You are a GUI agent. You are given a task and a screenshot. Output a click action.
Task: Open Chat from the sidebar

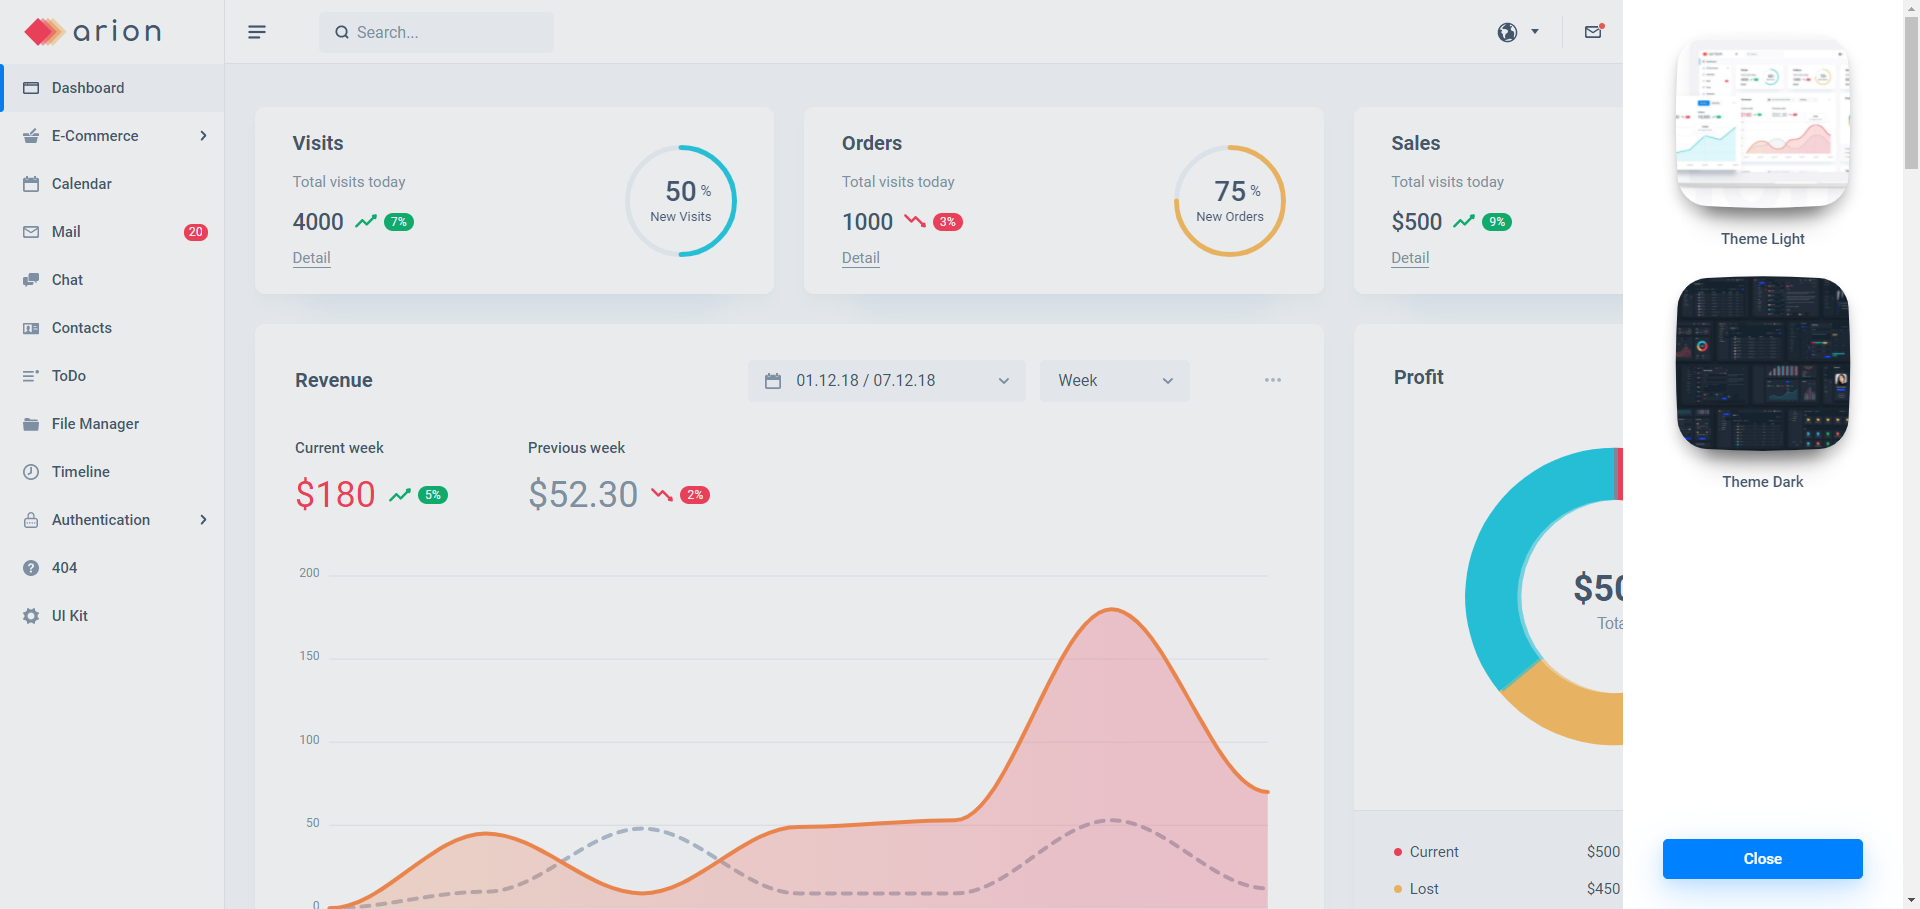coord(67,280)
